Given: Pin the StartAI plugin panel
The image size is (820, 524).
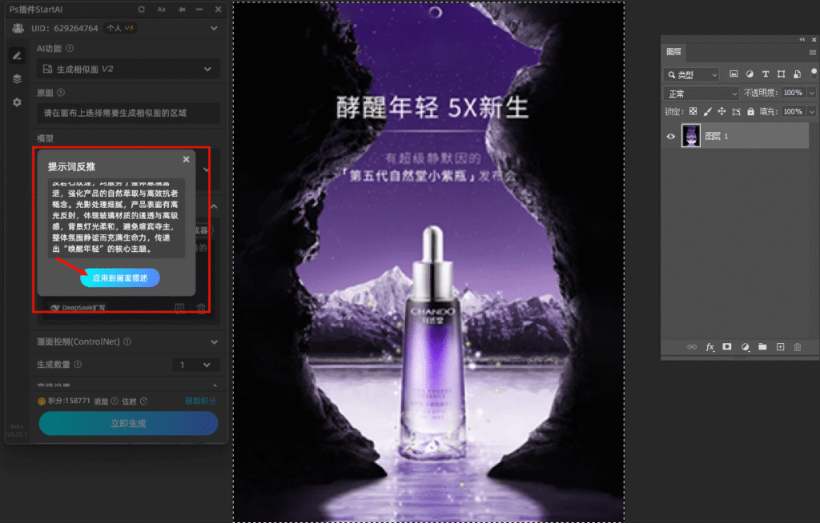Looking at the screenshot, I should pyautogui.click(x=183, y=9).
